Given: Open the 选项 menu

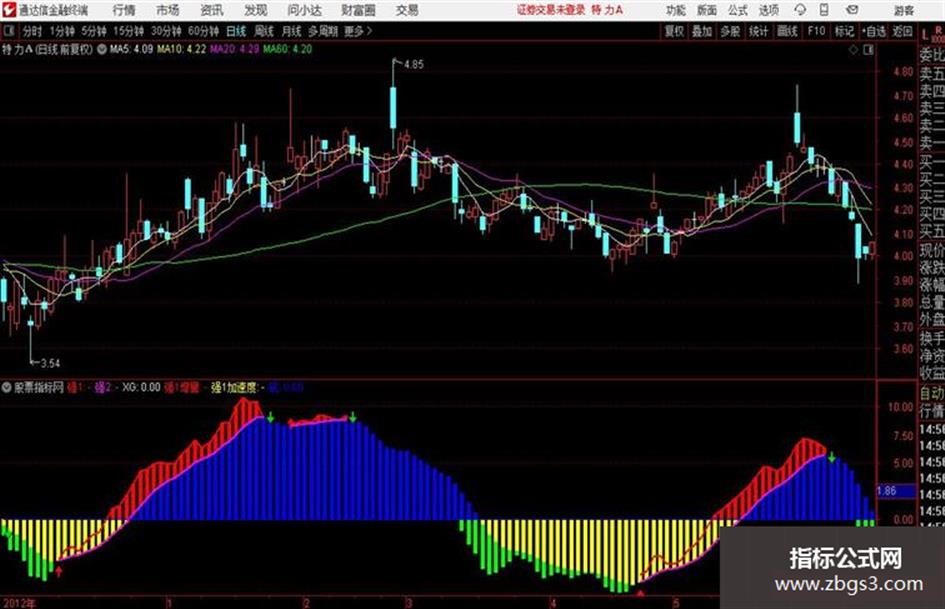Looking at the screenshot, I should coord(768,10).
